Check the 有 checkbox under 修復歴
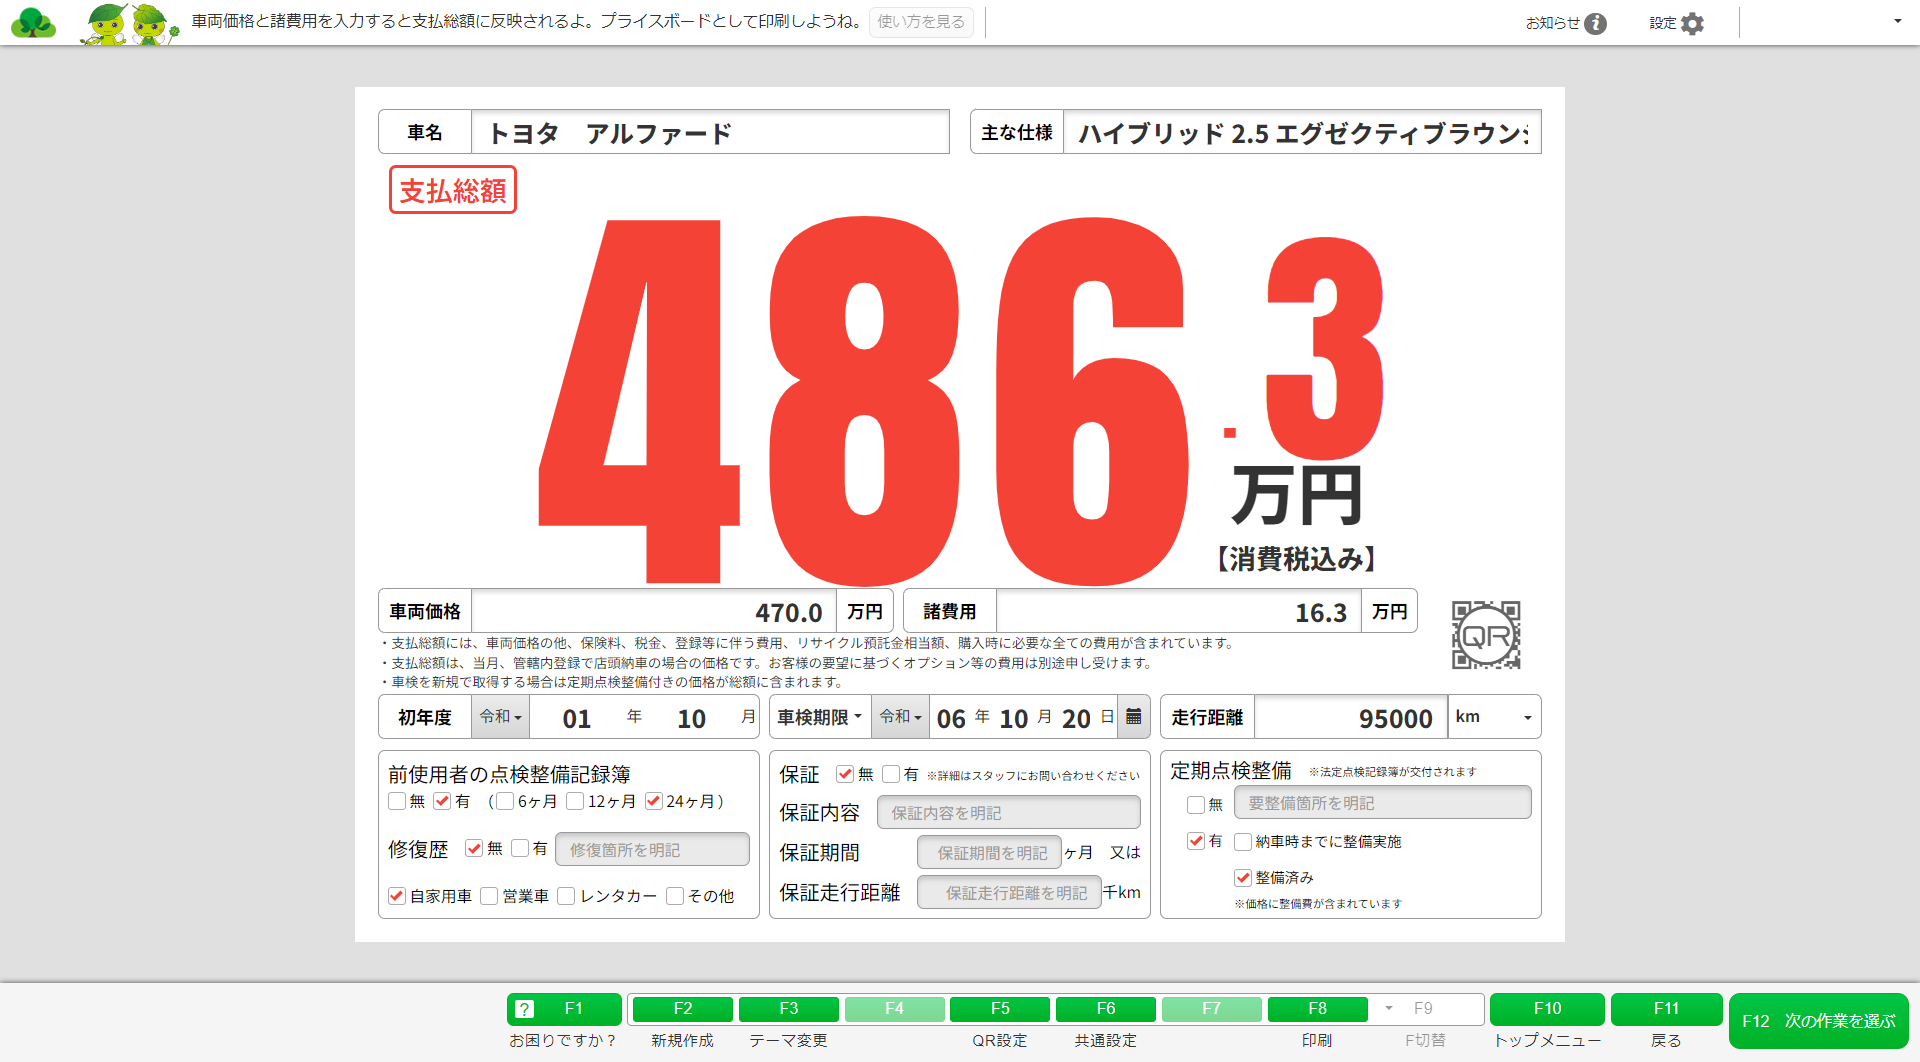 click(521, 848)
